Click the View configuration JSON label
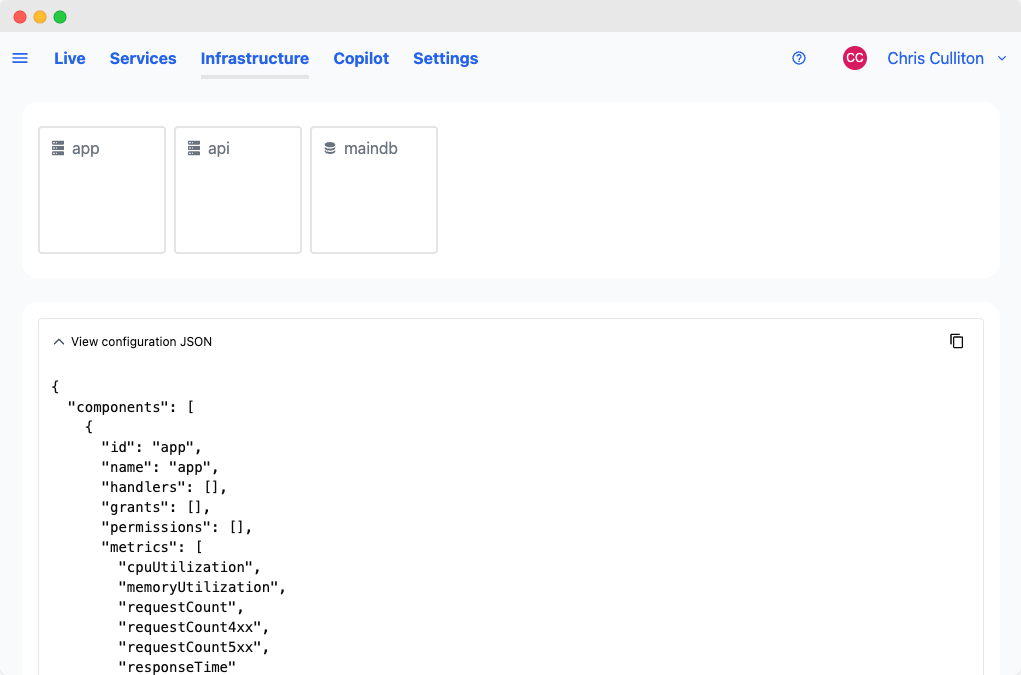 (x=141, y=342)
